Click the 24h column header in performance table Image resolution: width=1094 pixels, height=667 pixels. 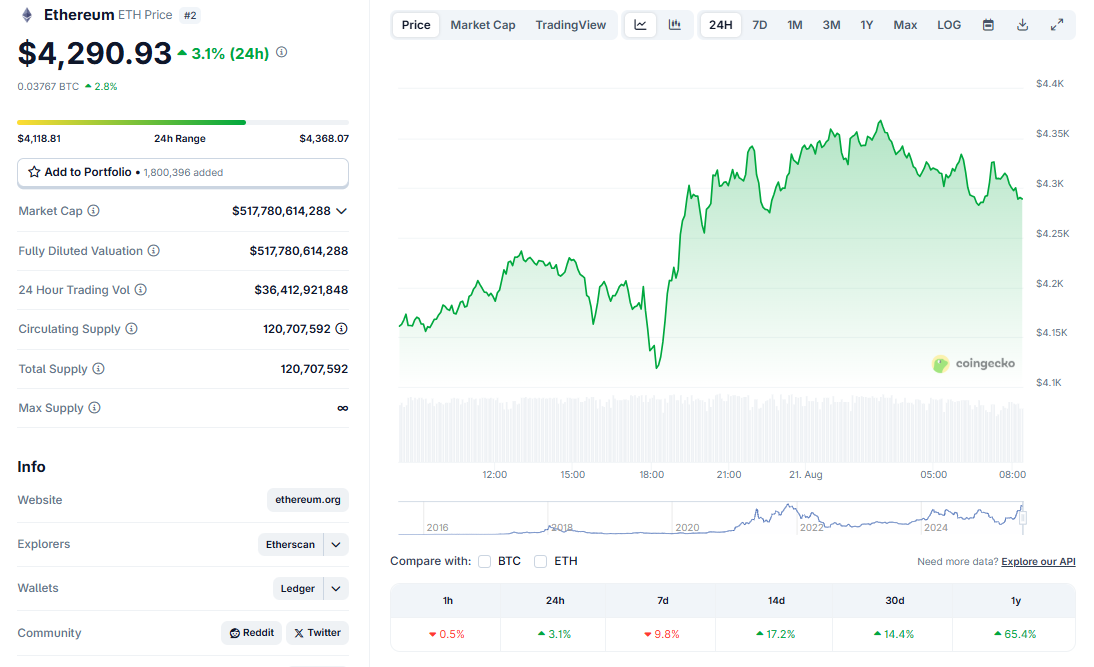tap(555, 600)
